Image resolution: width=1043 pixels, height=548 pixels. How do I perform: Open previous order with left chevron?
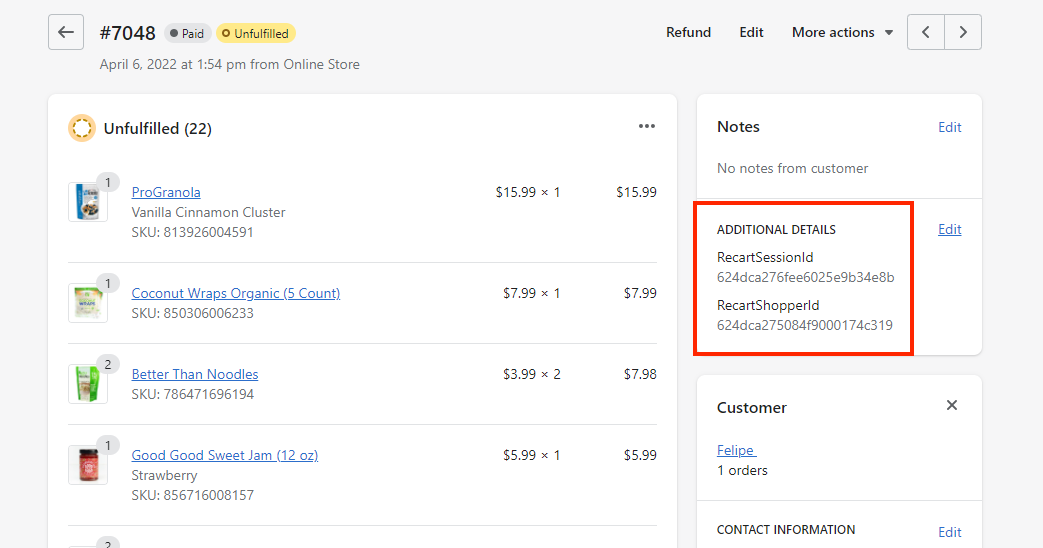925,32
